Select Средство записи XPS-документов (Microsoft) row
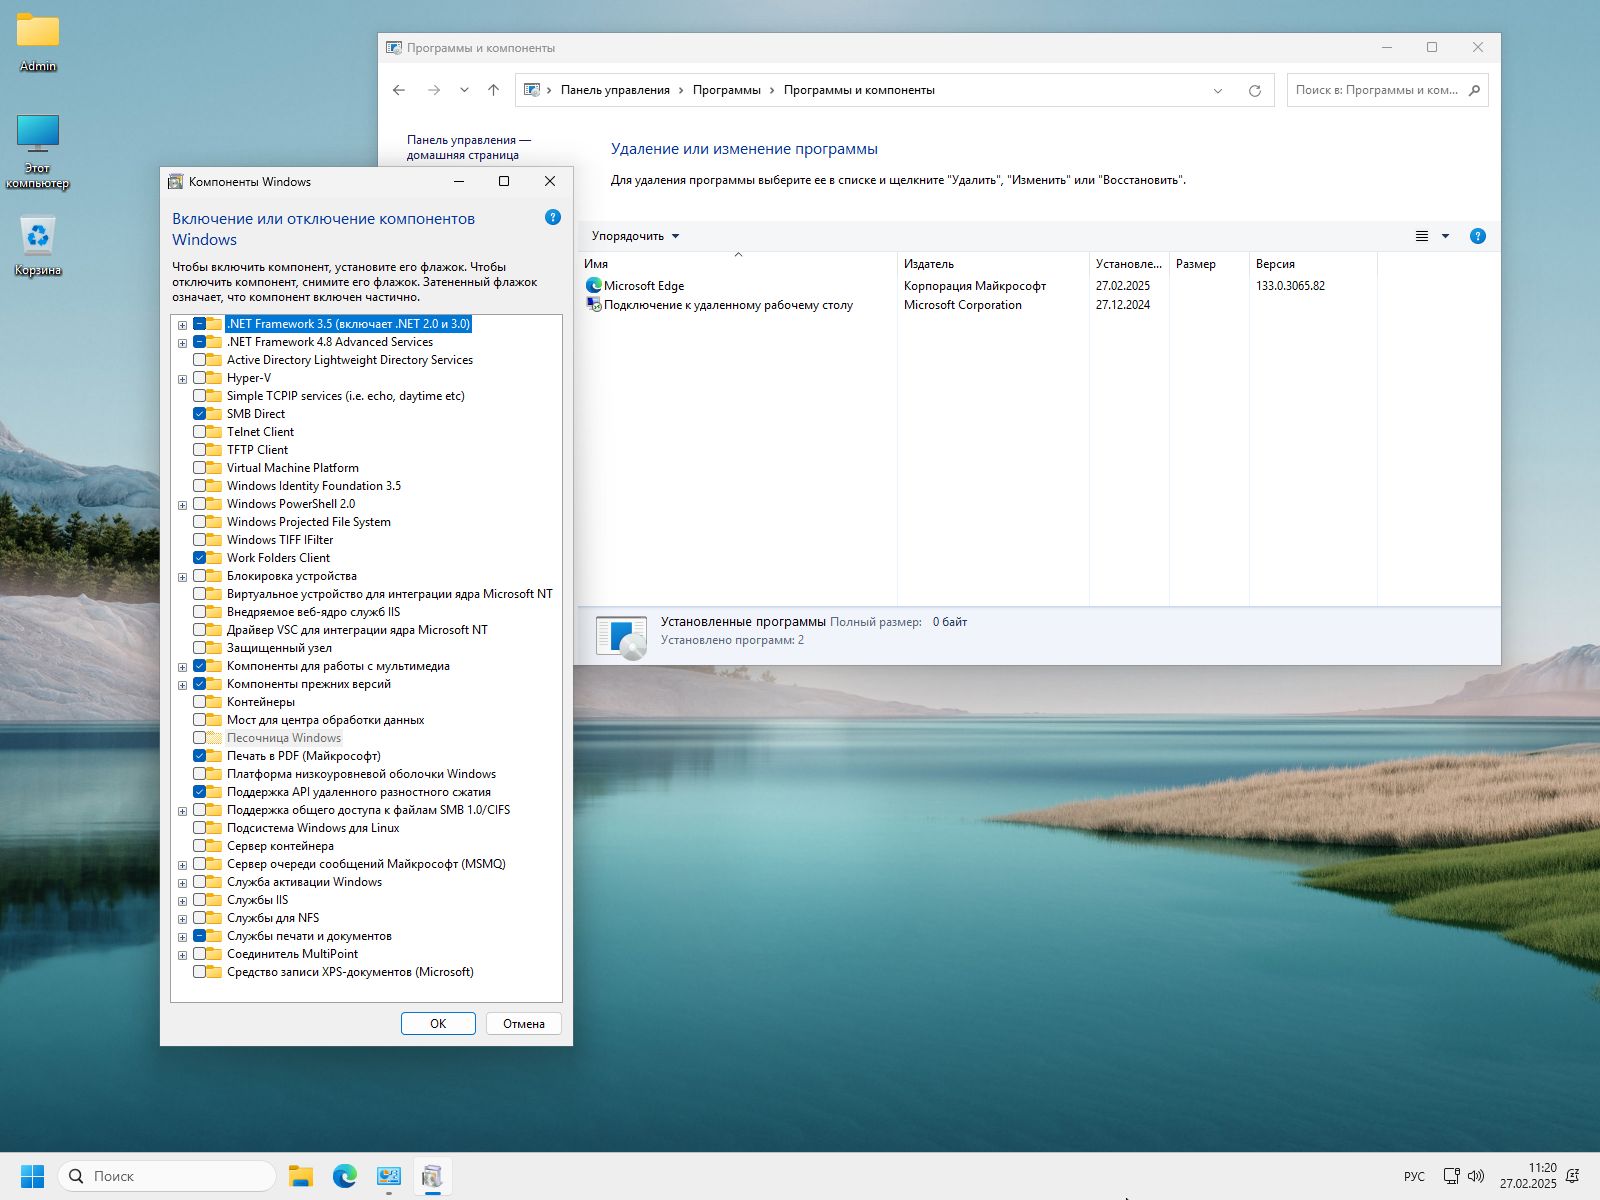The image size is (1600, 1200). [350, 971]
